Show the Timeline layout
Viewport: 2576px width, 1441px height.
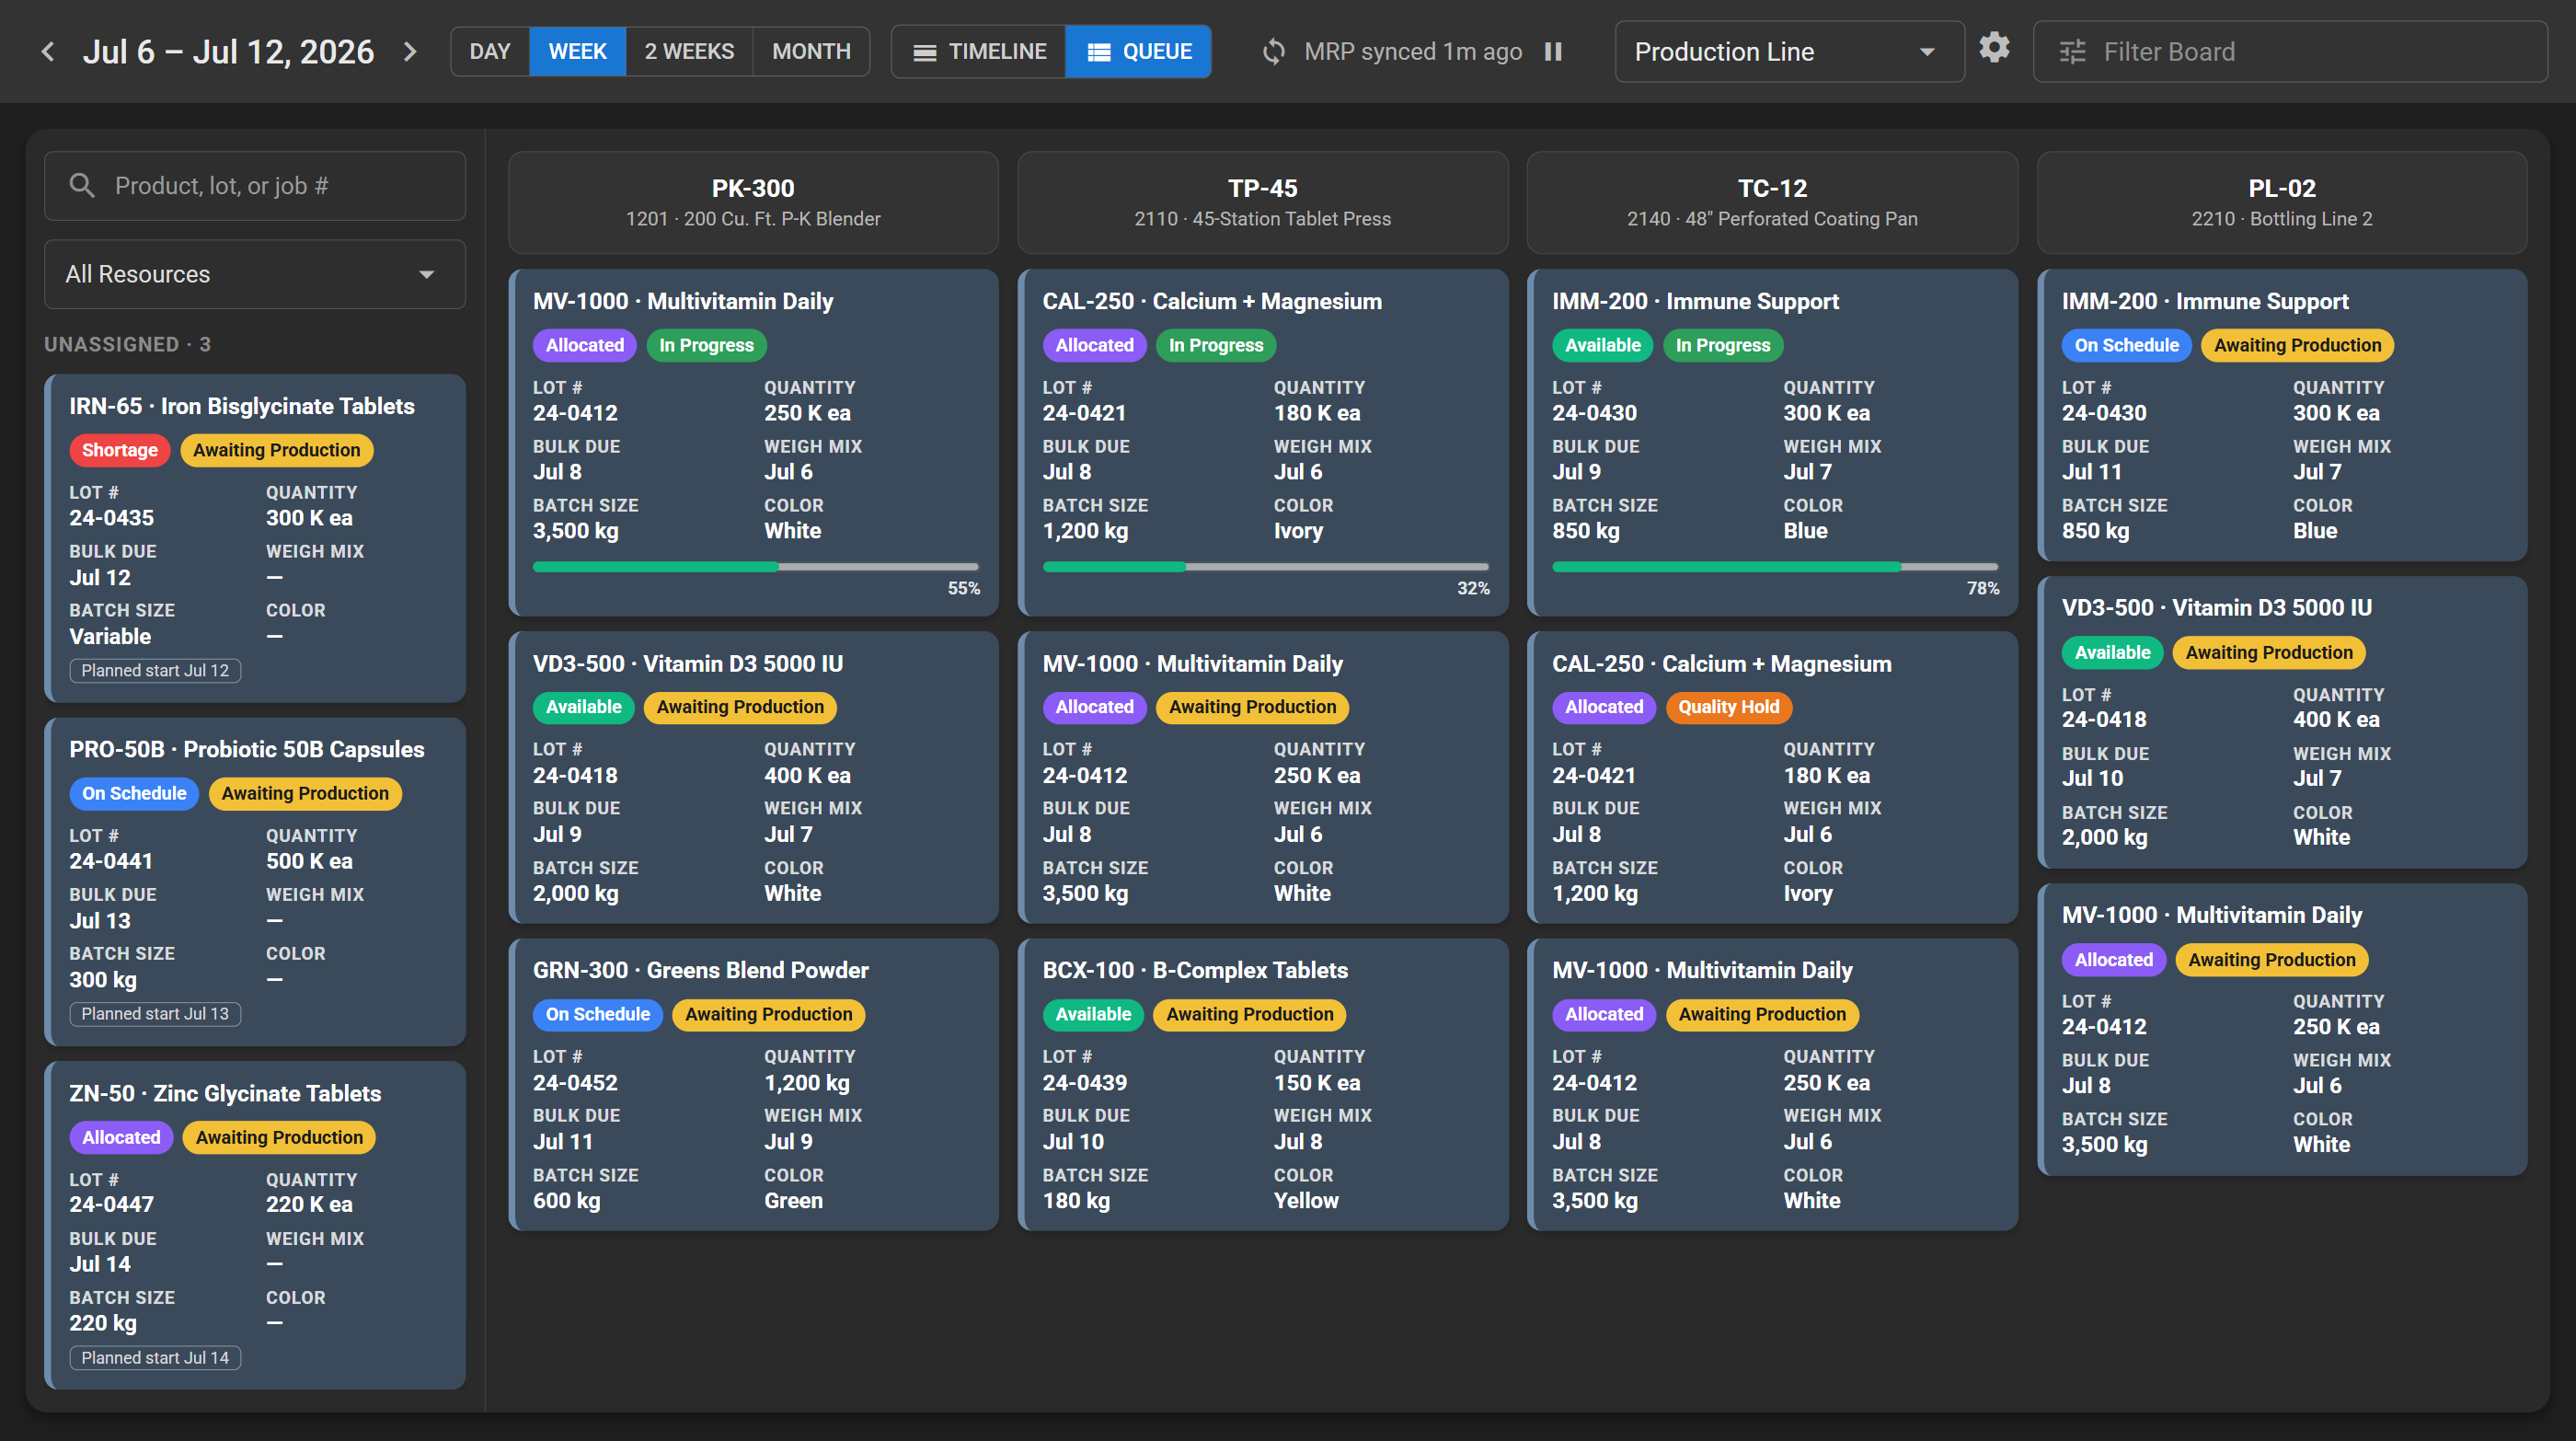pos(980,51)
